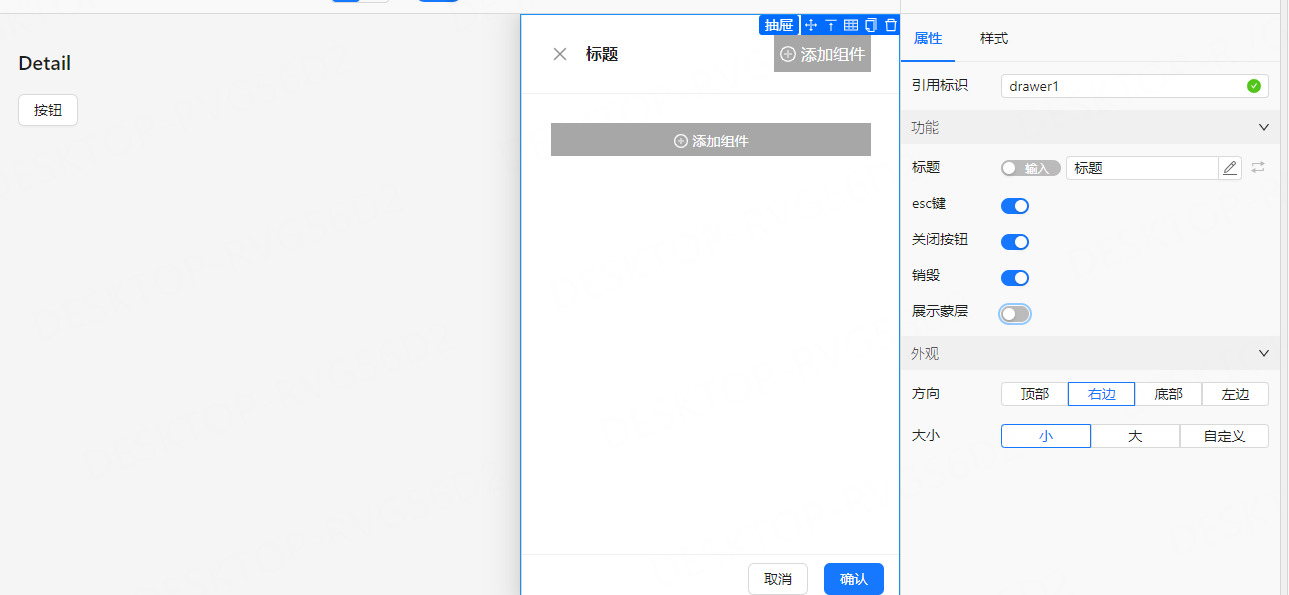Screen dimensions: 1289x595
Task: Click the 按钮 button under Detail
Action: tap(48, 110)
